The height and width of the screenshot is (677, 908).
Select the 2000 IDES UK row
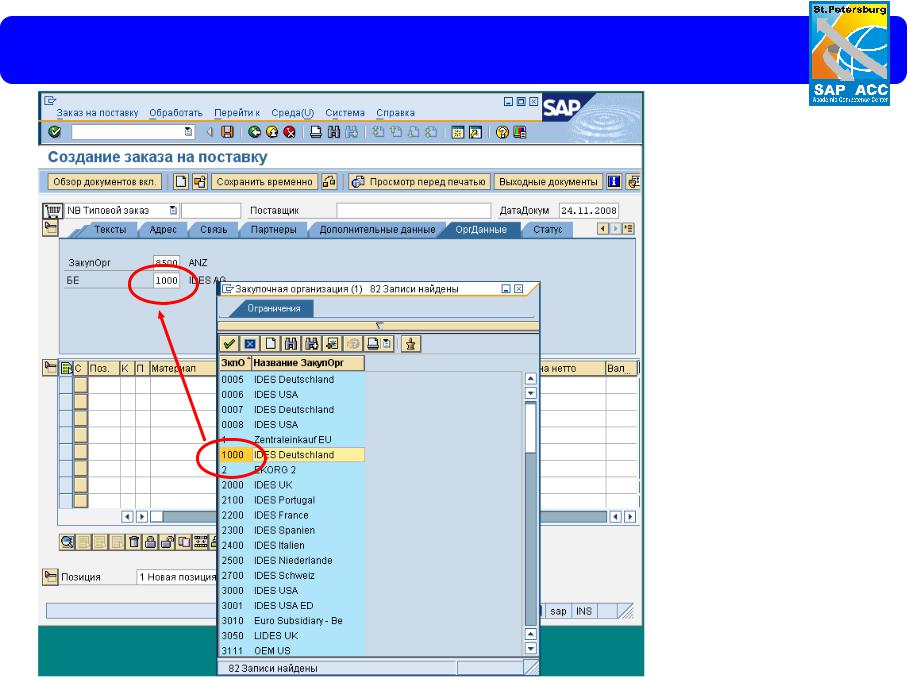point(292,485)
